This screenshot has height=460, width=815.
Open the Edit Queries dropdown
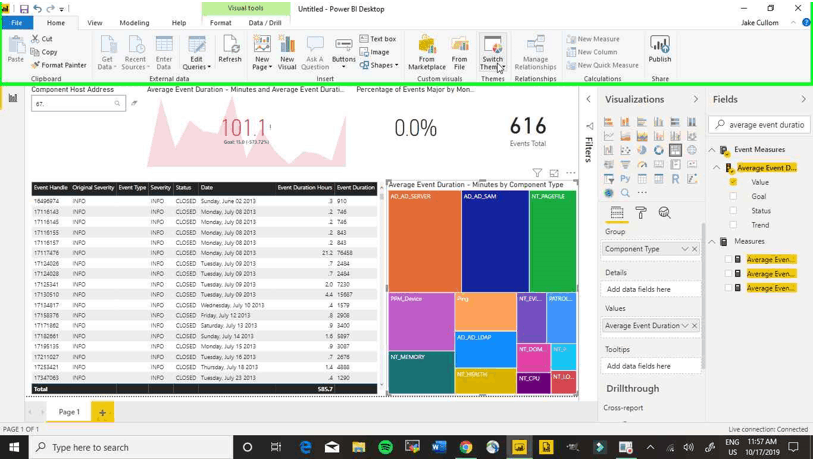coord(196,52)
